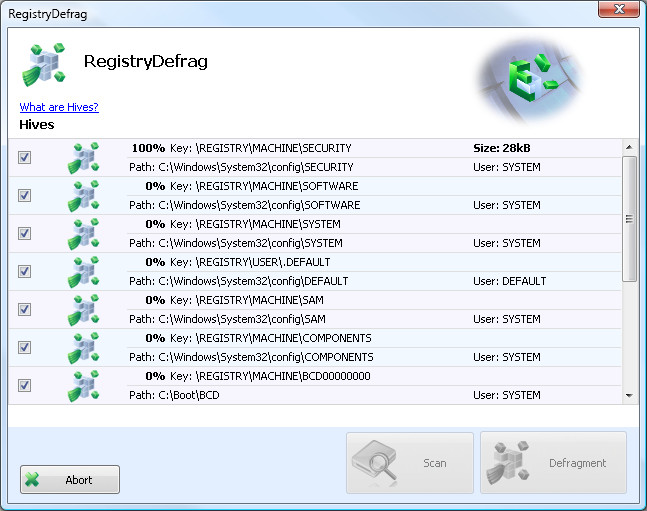This screenshot has height=511, width=647.
Task: Click the 'Size: 28kB' value
Action: coord(502,148)
